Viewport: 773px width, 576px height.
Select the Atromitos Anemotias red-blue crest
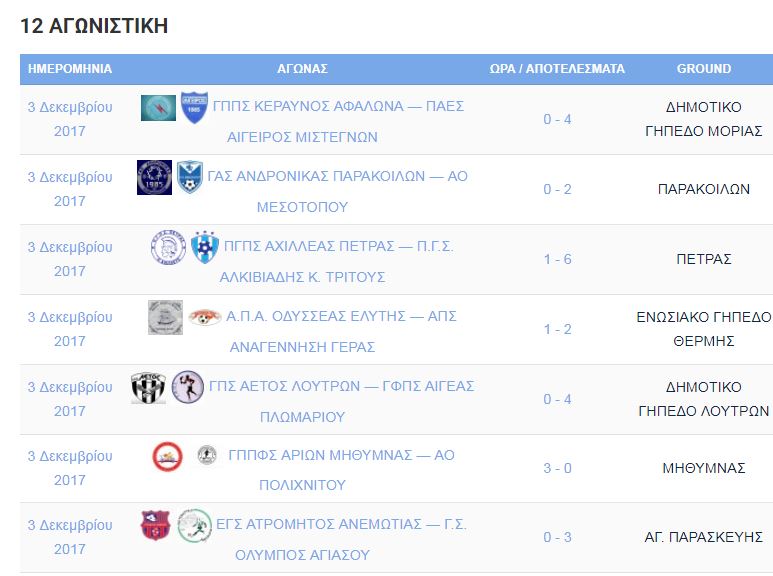[x=155, y=525]
